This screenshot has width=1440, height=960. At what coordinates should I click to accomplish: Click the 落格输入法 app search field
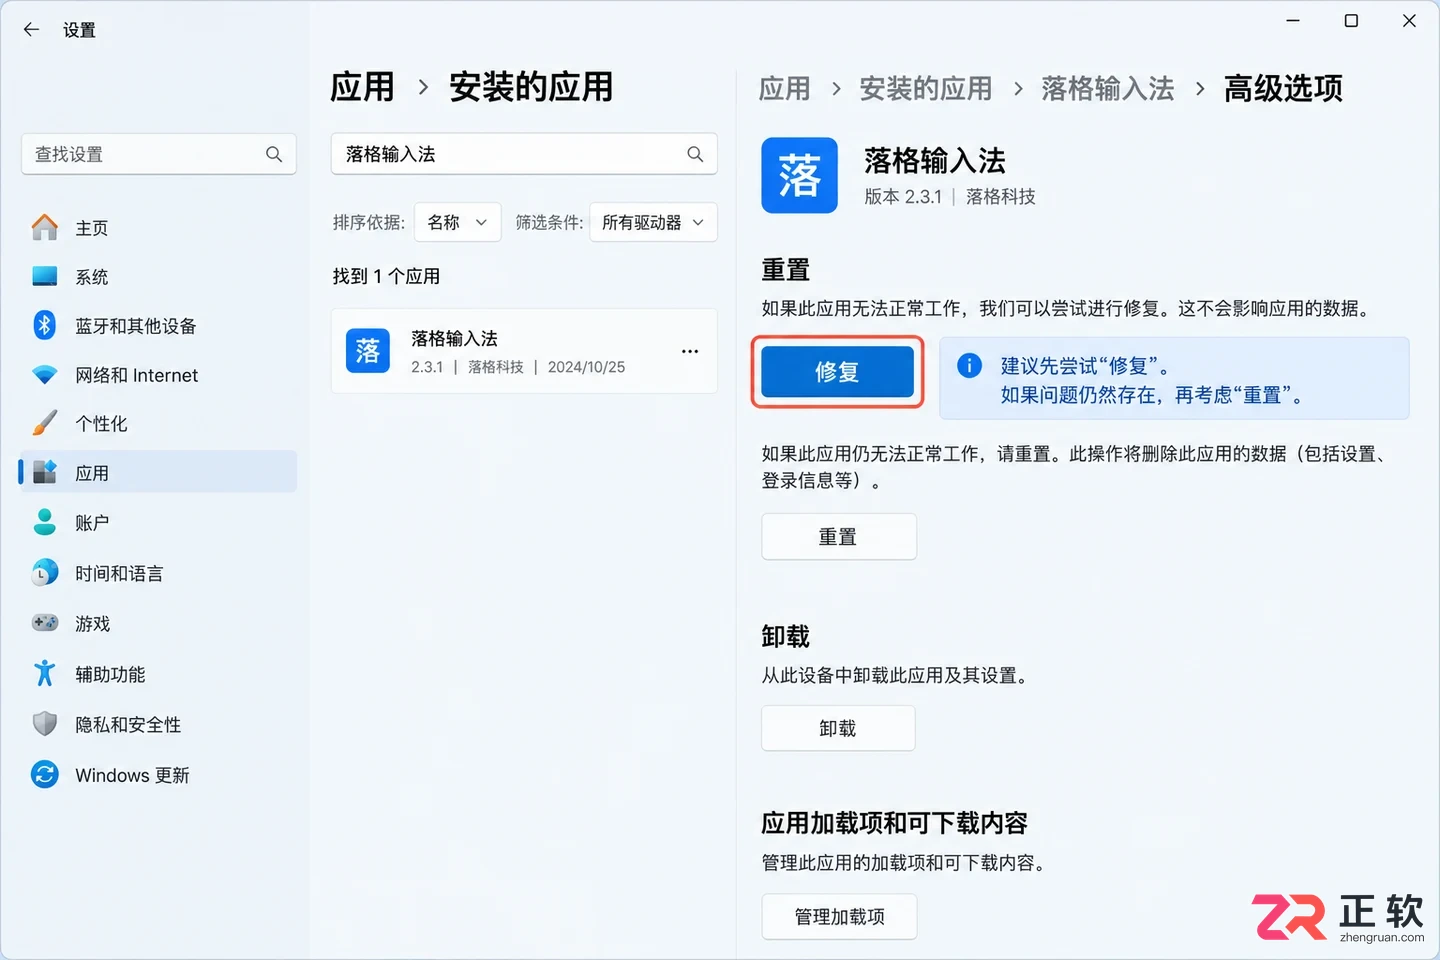coord(524,154)
